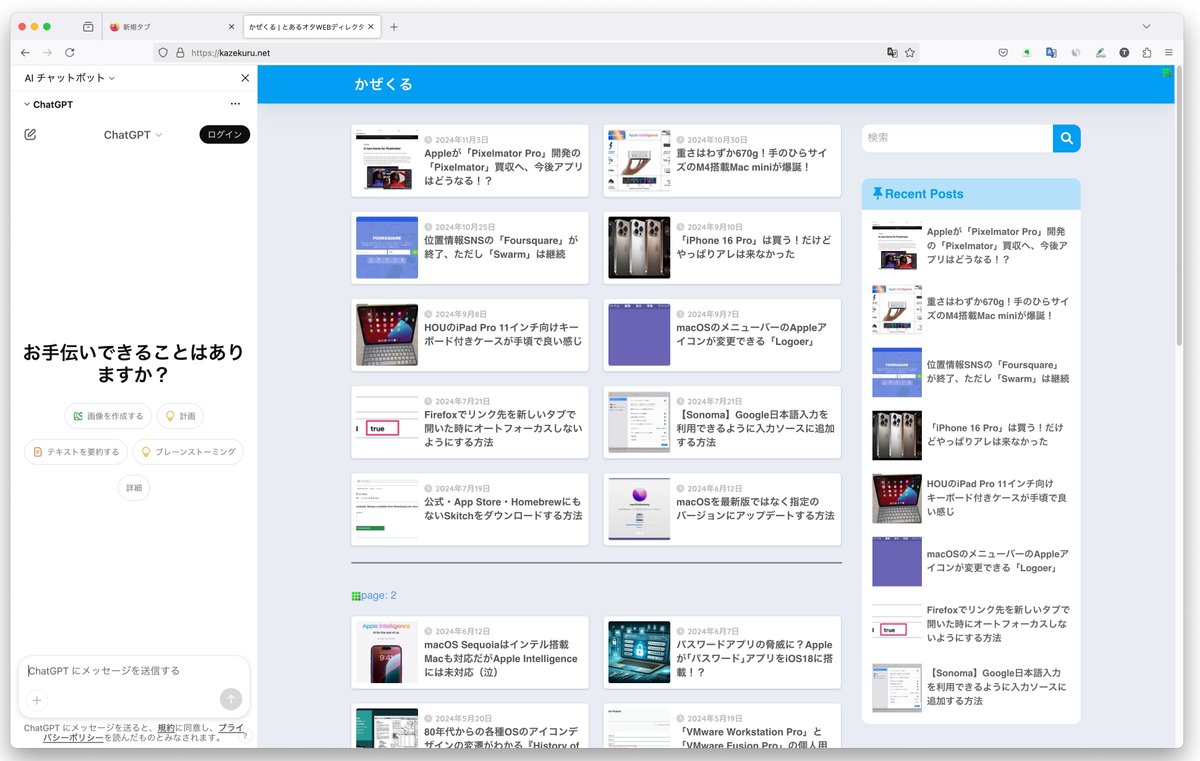Open the tracking protection shield icon
The width and height of the screenshot is (1200, 761).
pyautogui.click(x=163, y=53)
